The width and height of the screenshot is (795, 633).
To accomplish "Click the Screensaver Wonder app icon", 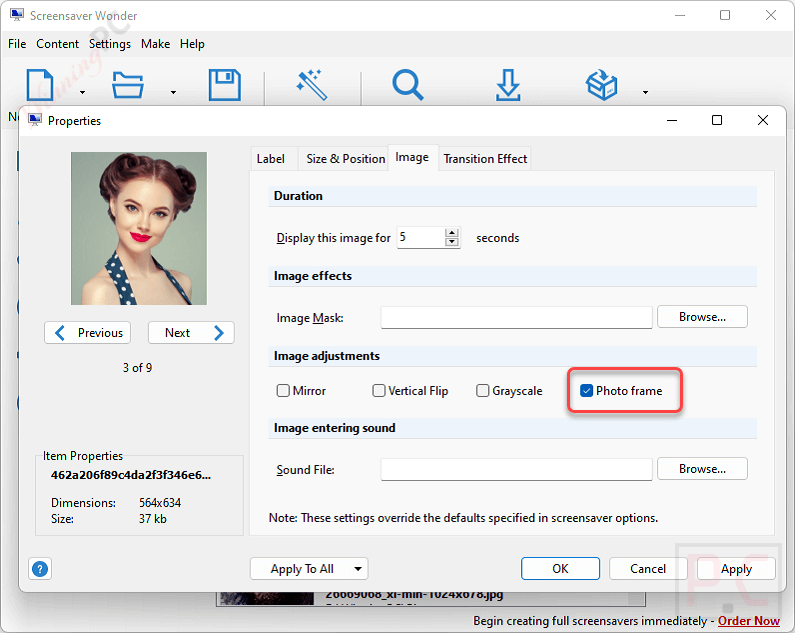I will 17,15.
